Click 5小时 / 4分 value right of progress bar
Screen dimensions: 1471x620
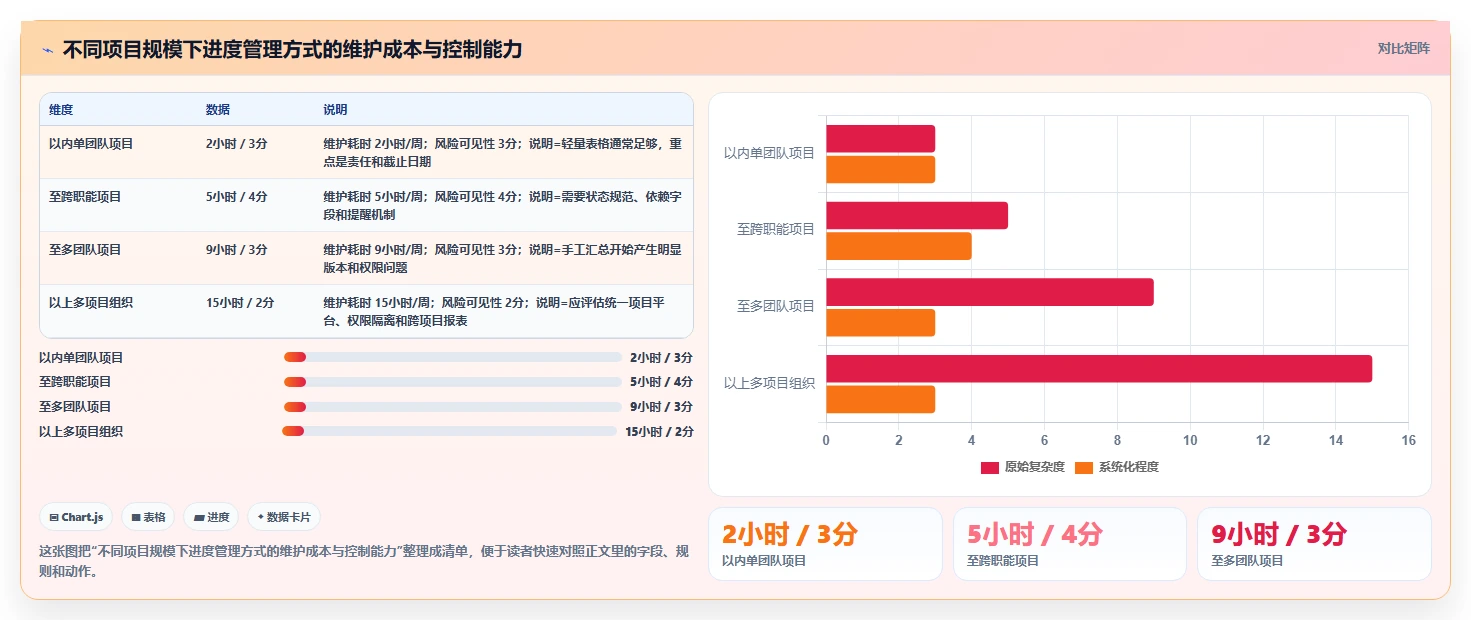point(662,382)
